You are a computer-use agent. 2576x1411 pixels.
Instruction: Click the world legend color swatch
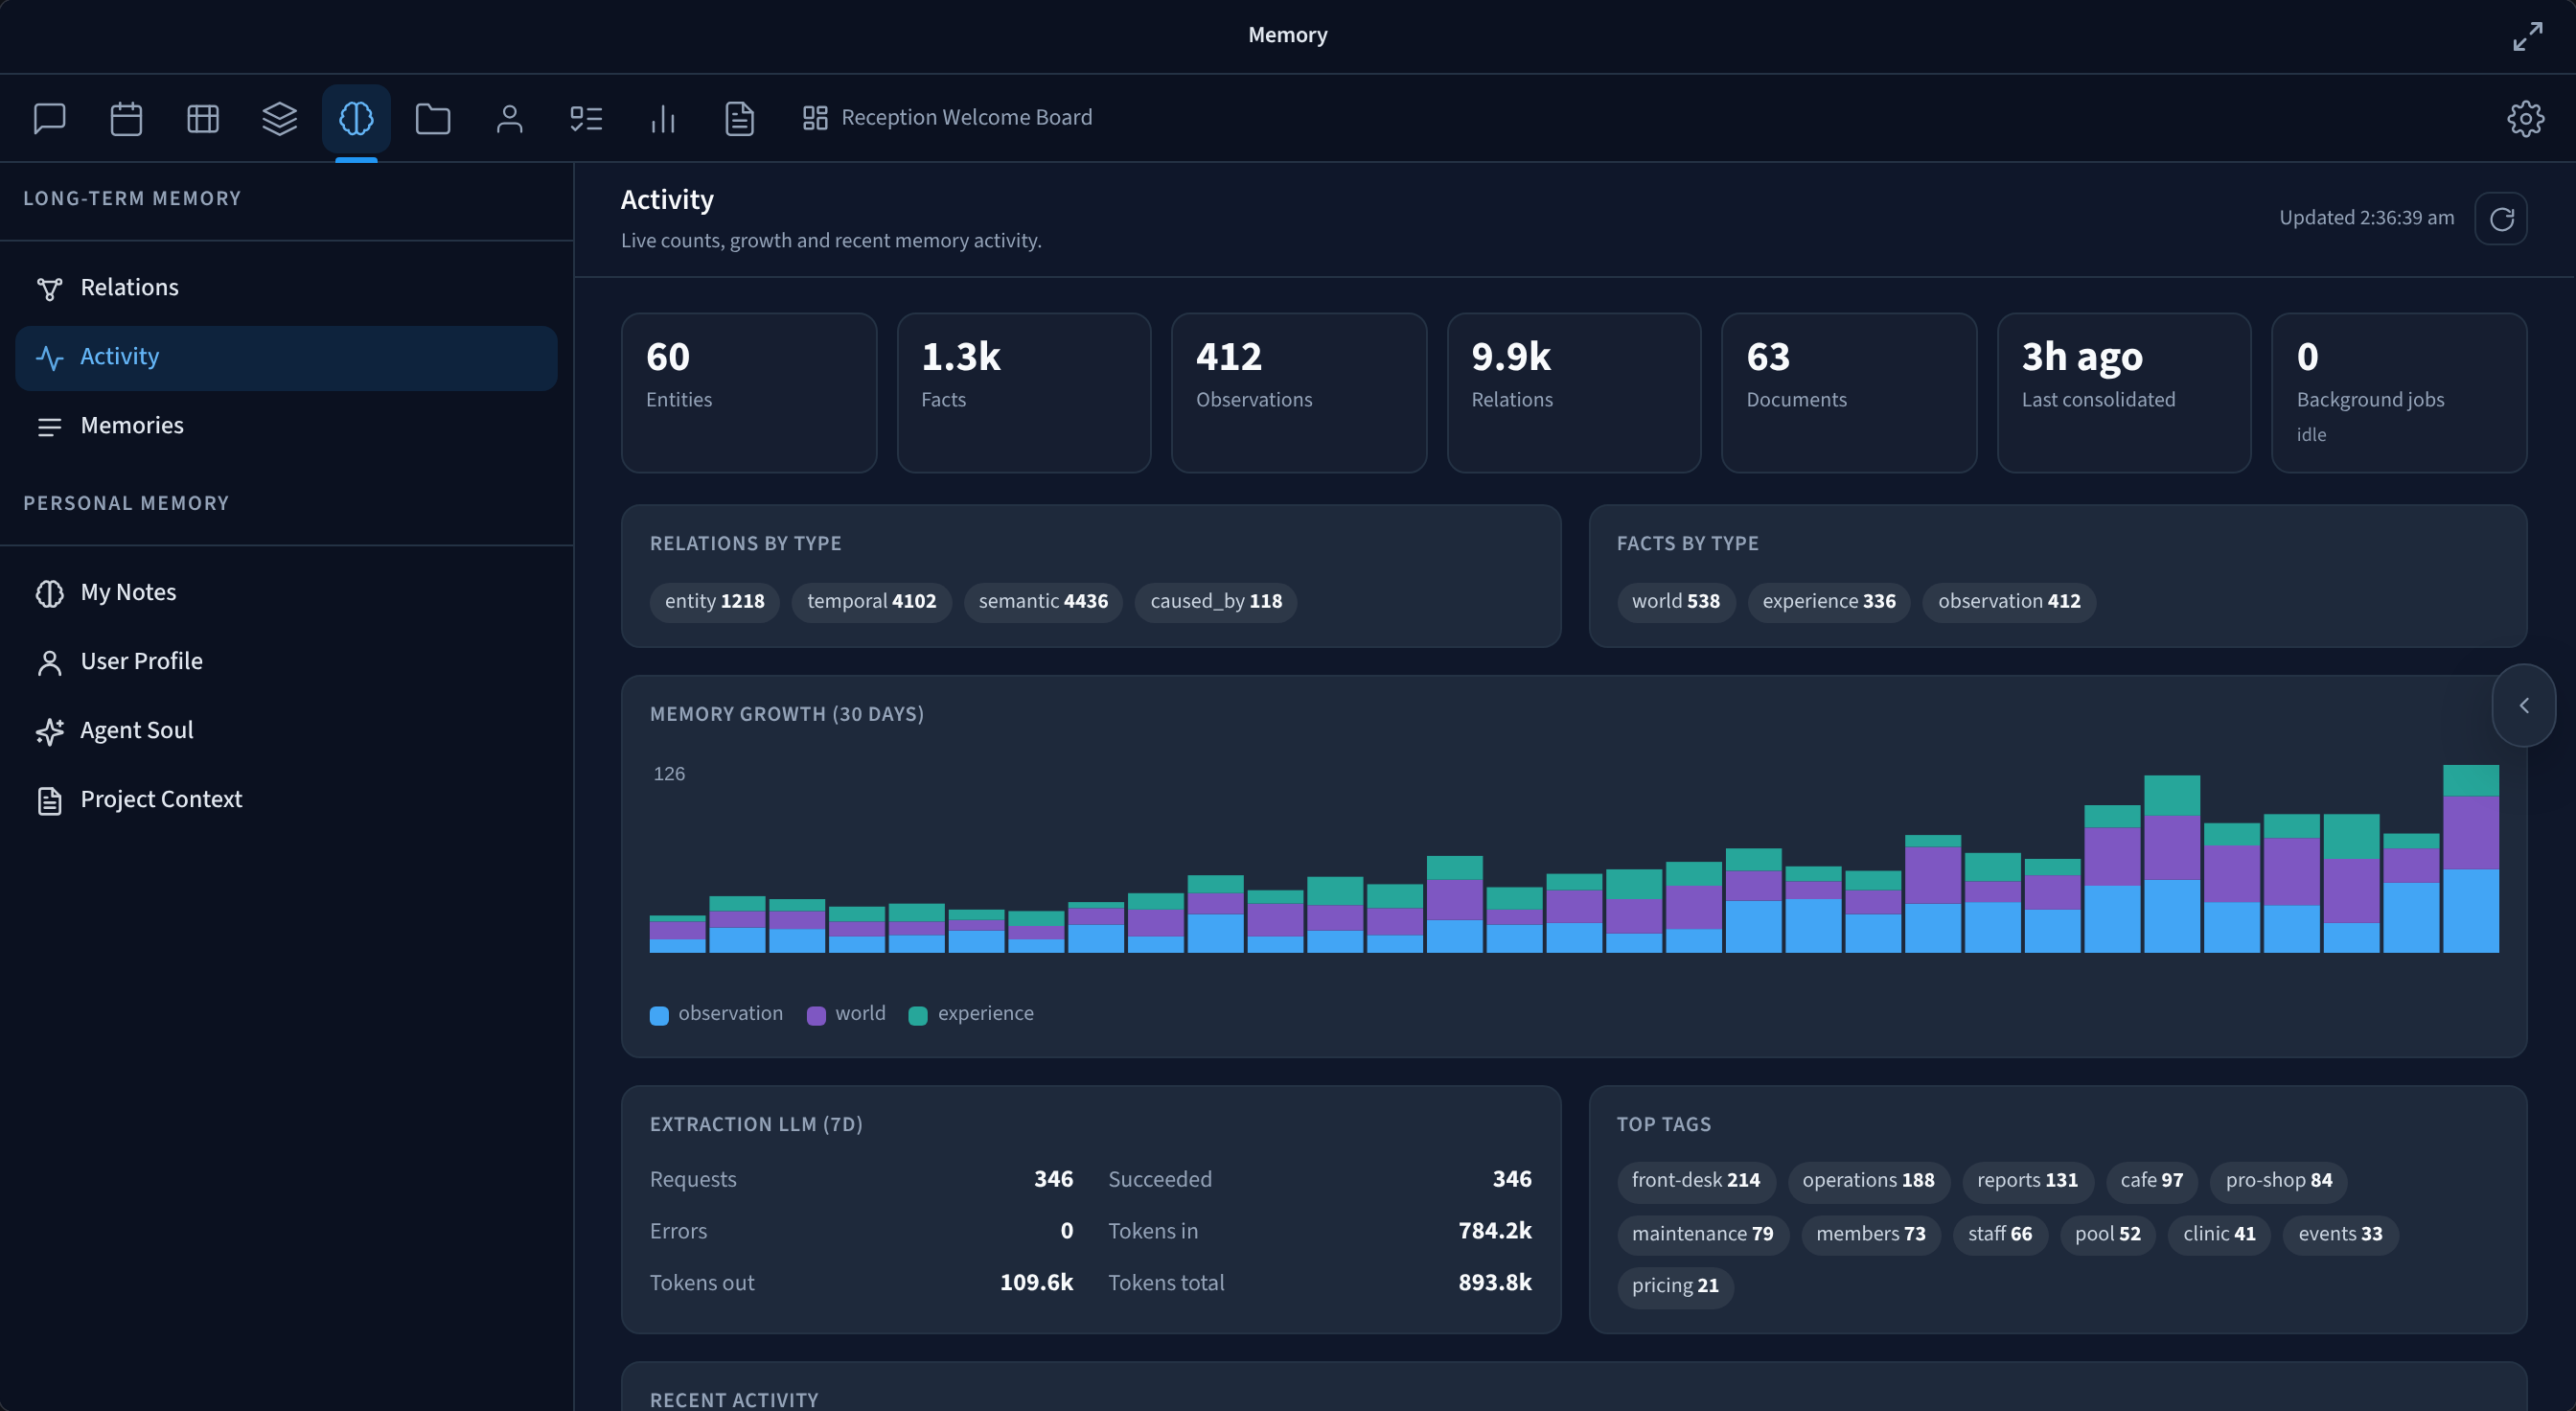pos(816,1015)
